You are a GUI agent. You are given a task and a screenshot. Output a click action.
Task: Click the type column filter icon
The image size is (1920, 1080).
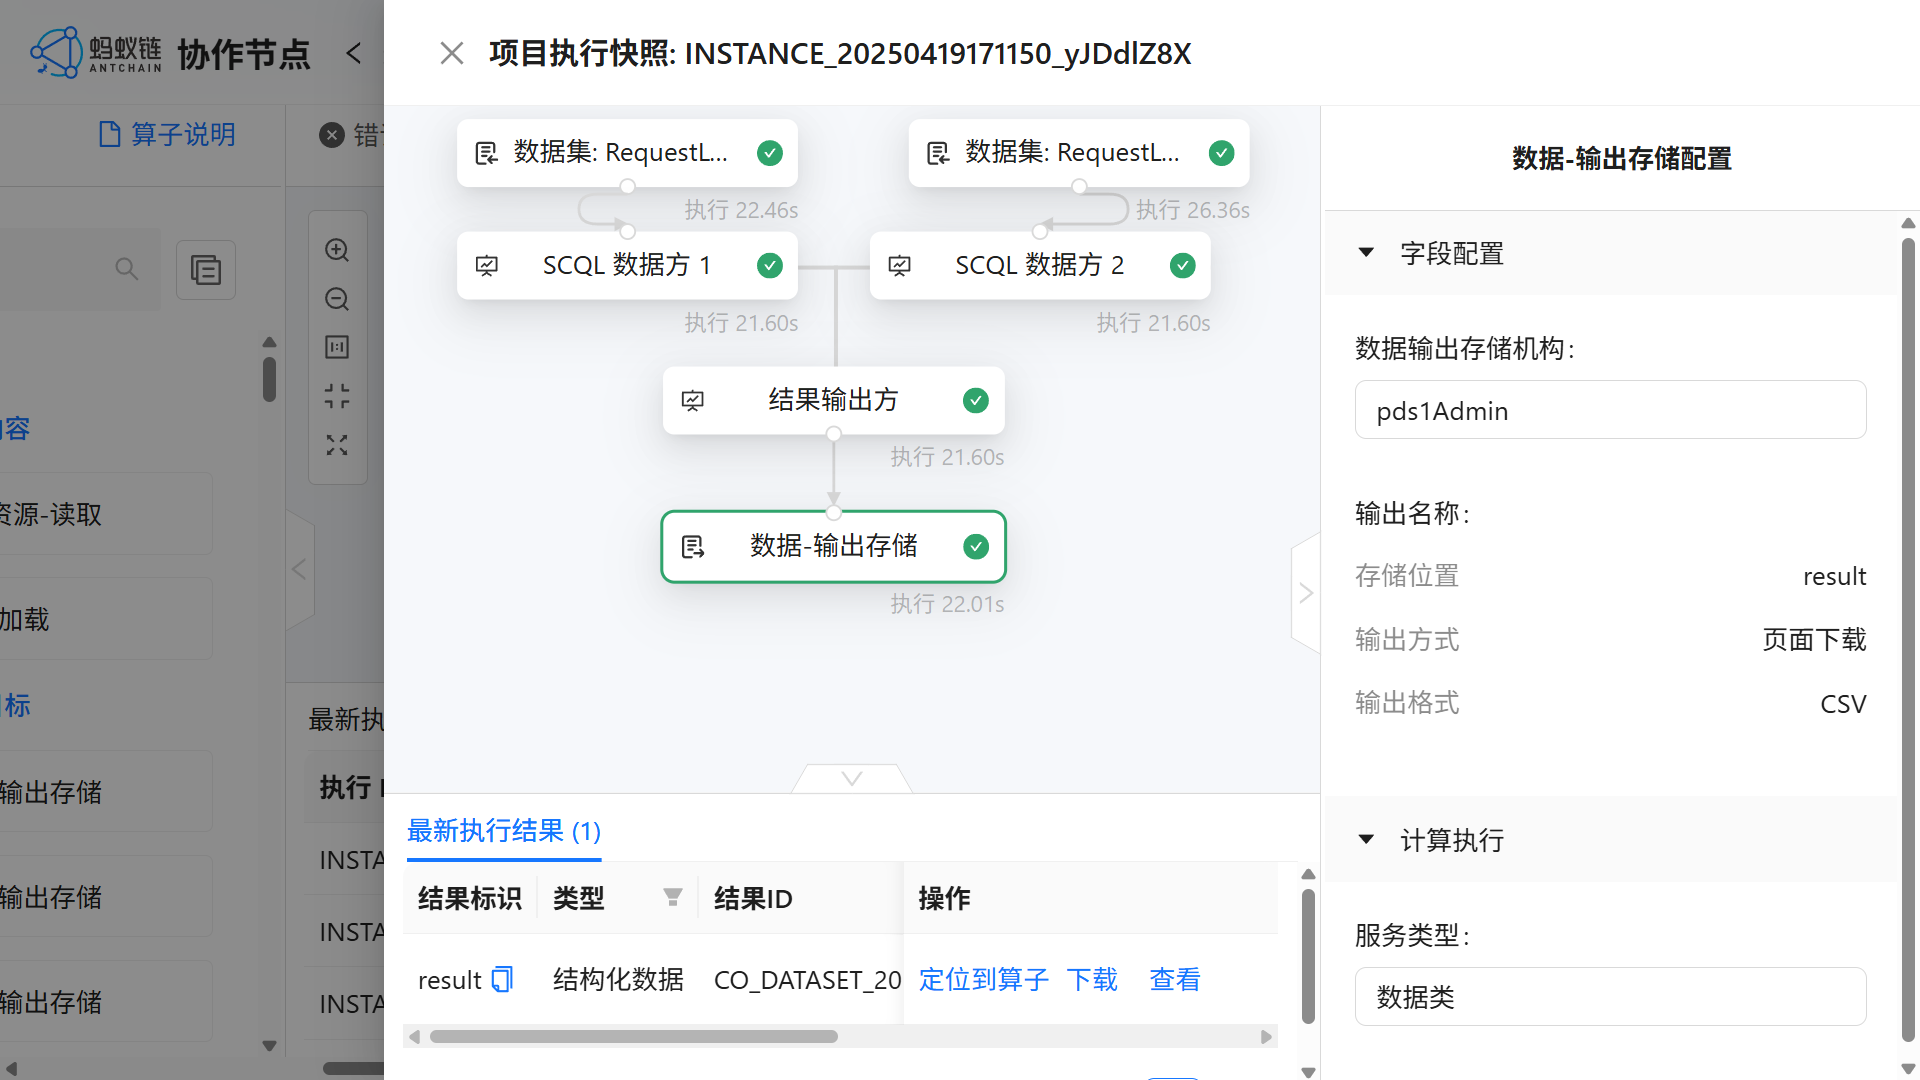[673, 898]
